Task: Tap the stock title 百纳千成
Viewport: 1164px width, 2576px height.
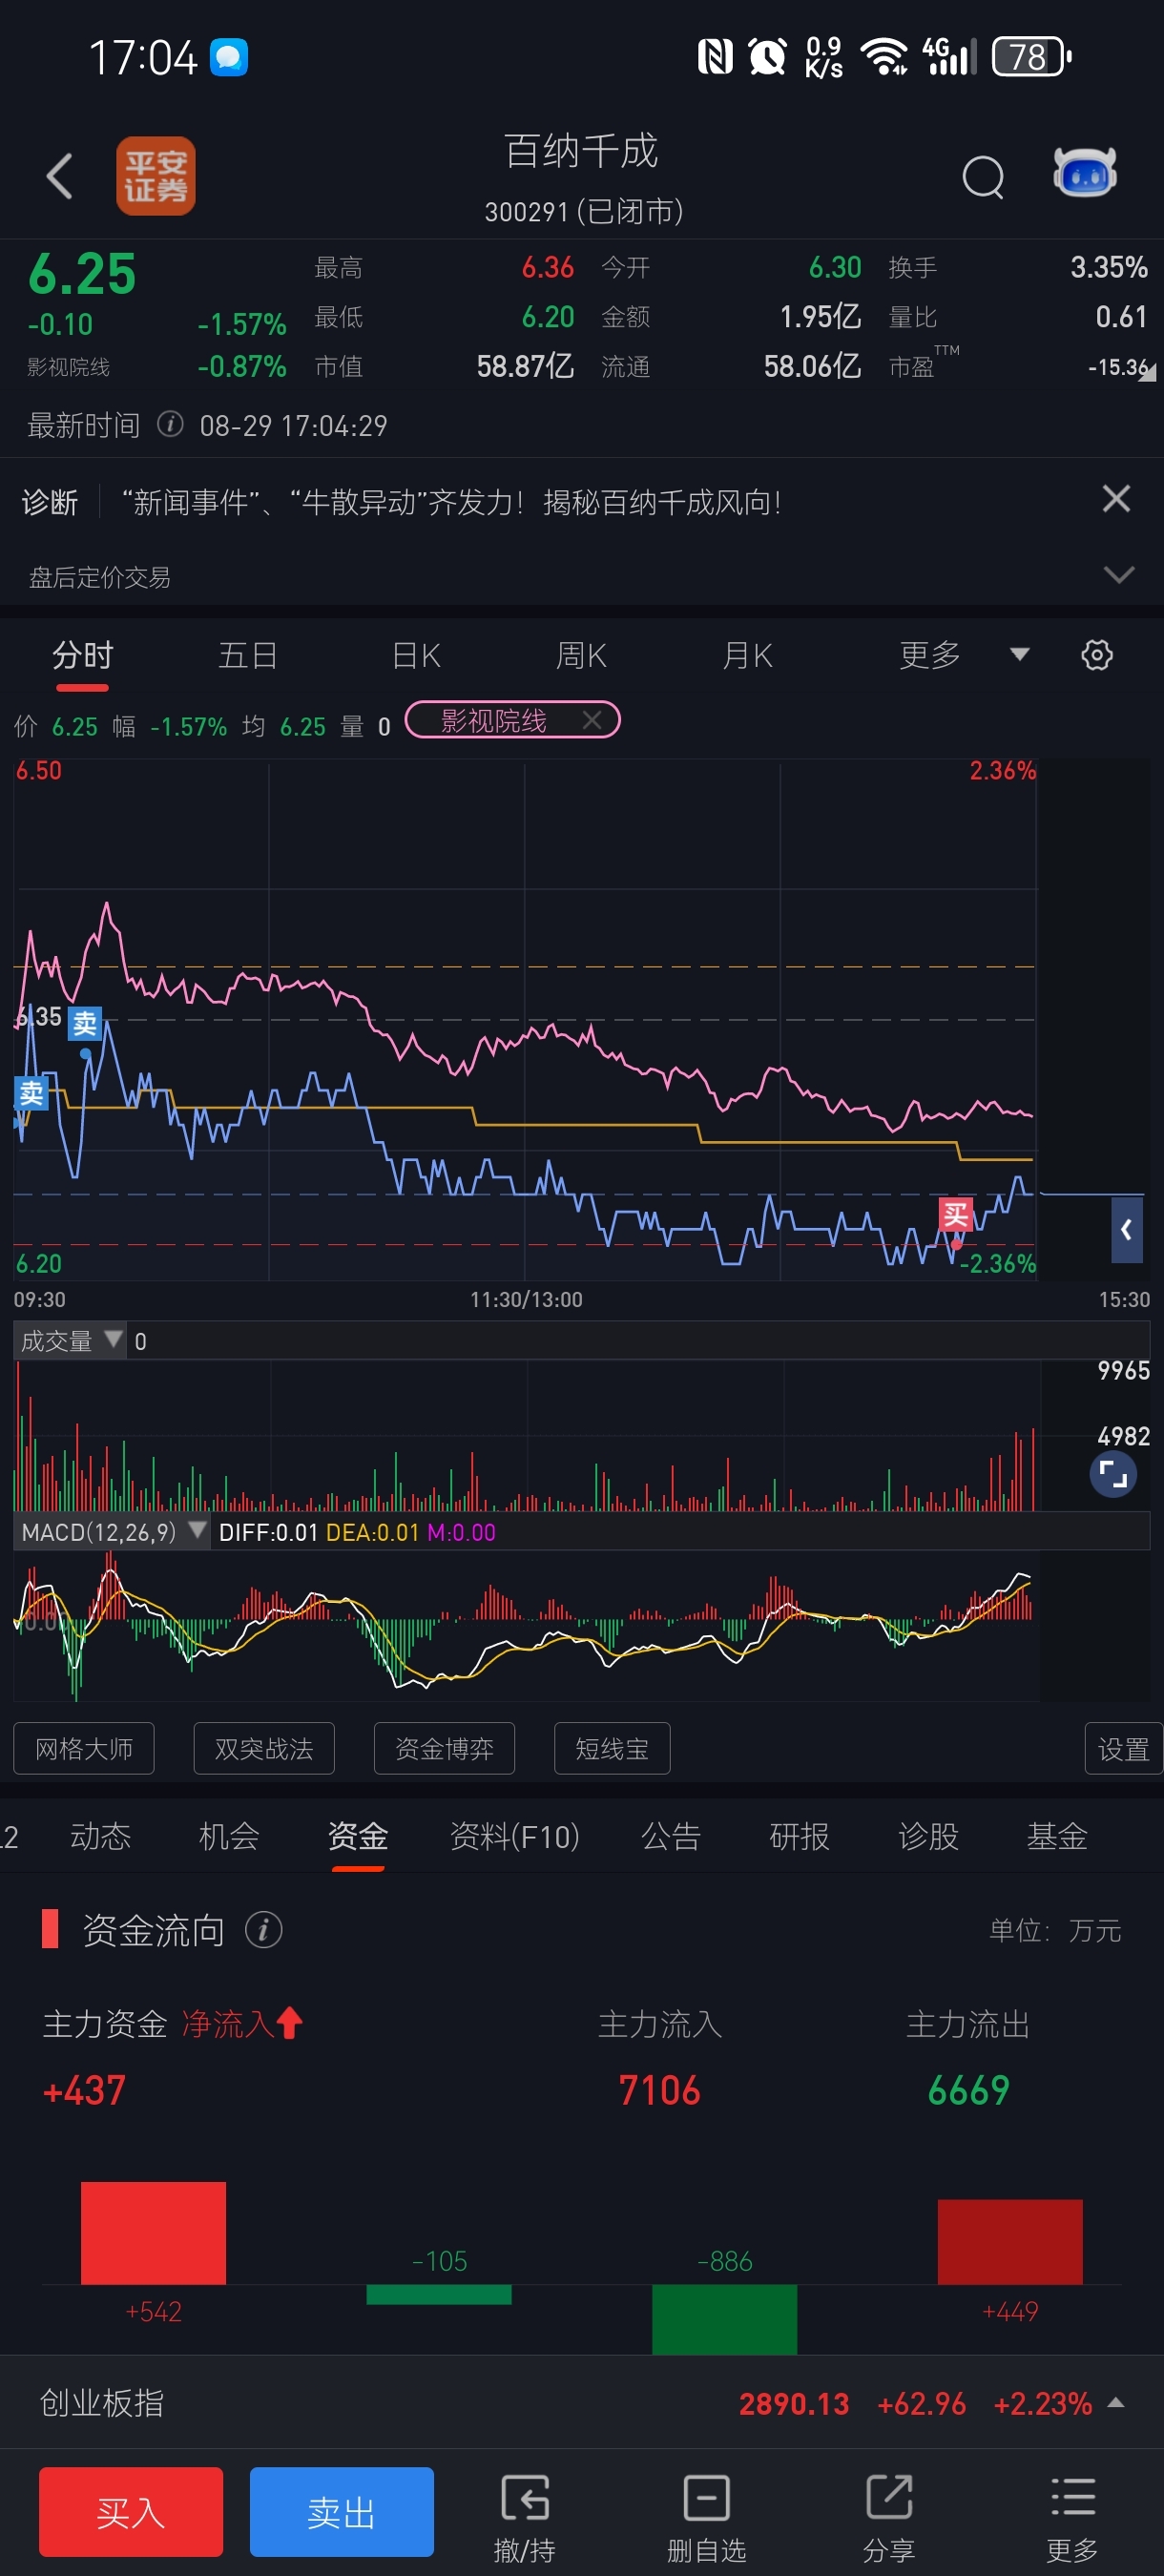Action: (582, 151)
